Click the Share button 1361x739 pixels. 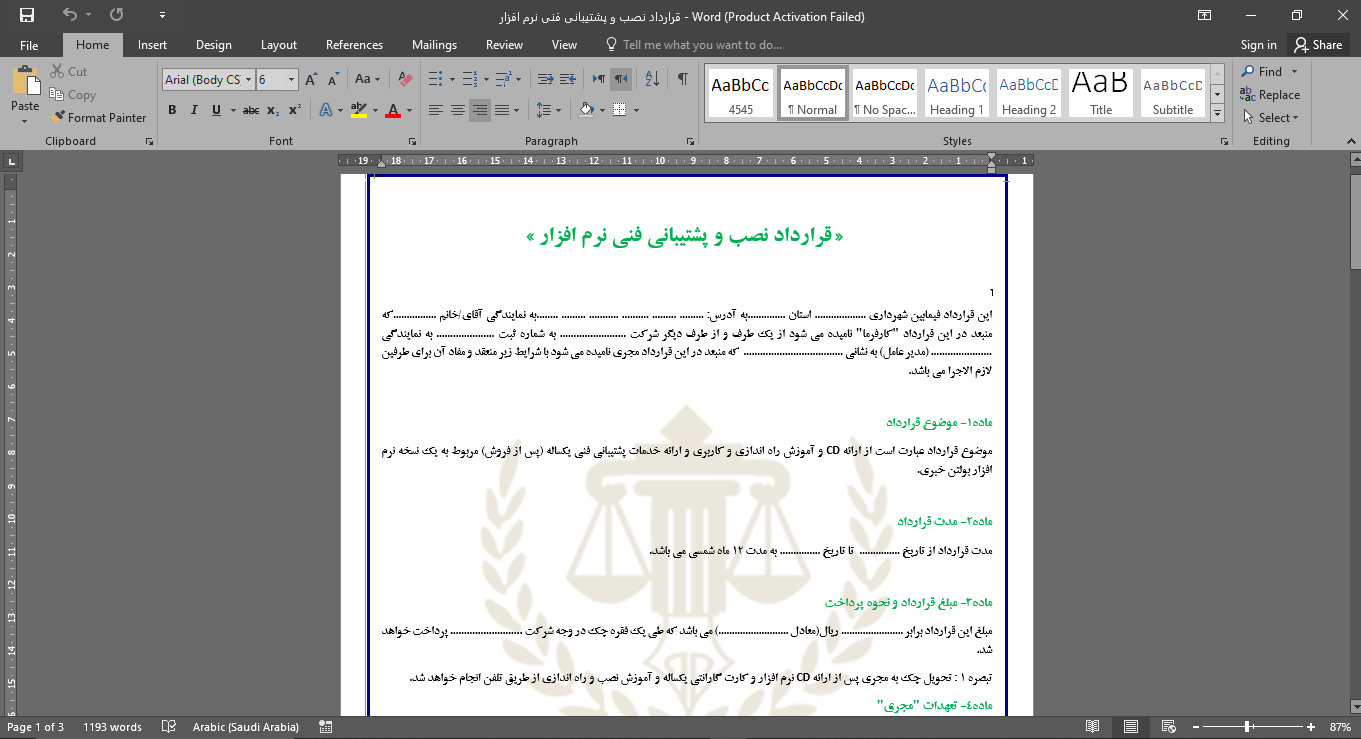(x=1317, y=45)
